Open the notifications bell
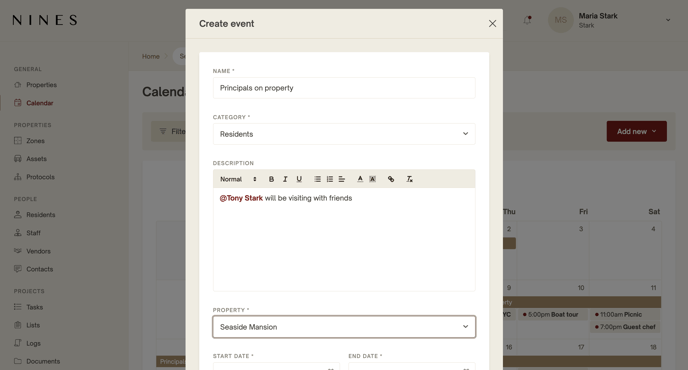688x370 pixels. (527, 20)
